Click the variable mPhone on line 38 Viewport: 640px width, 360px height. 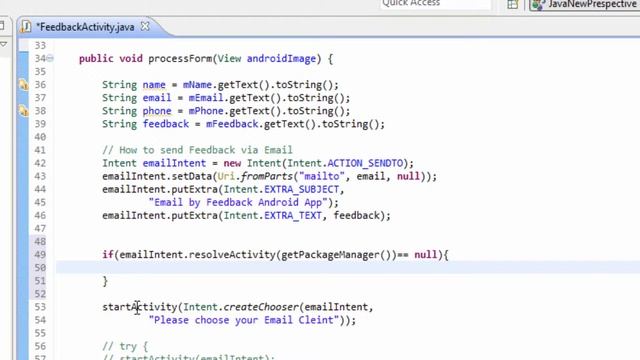pos(206,111)
